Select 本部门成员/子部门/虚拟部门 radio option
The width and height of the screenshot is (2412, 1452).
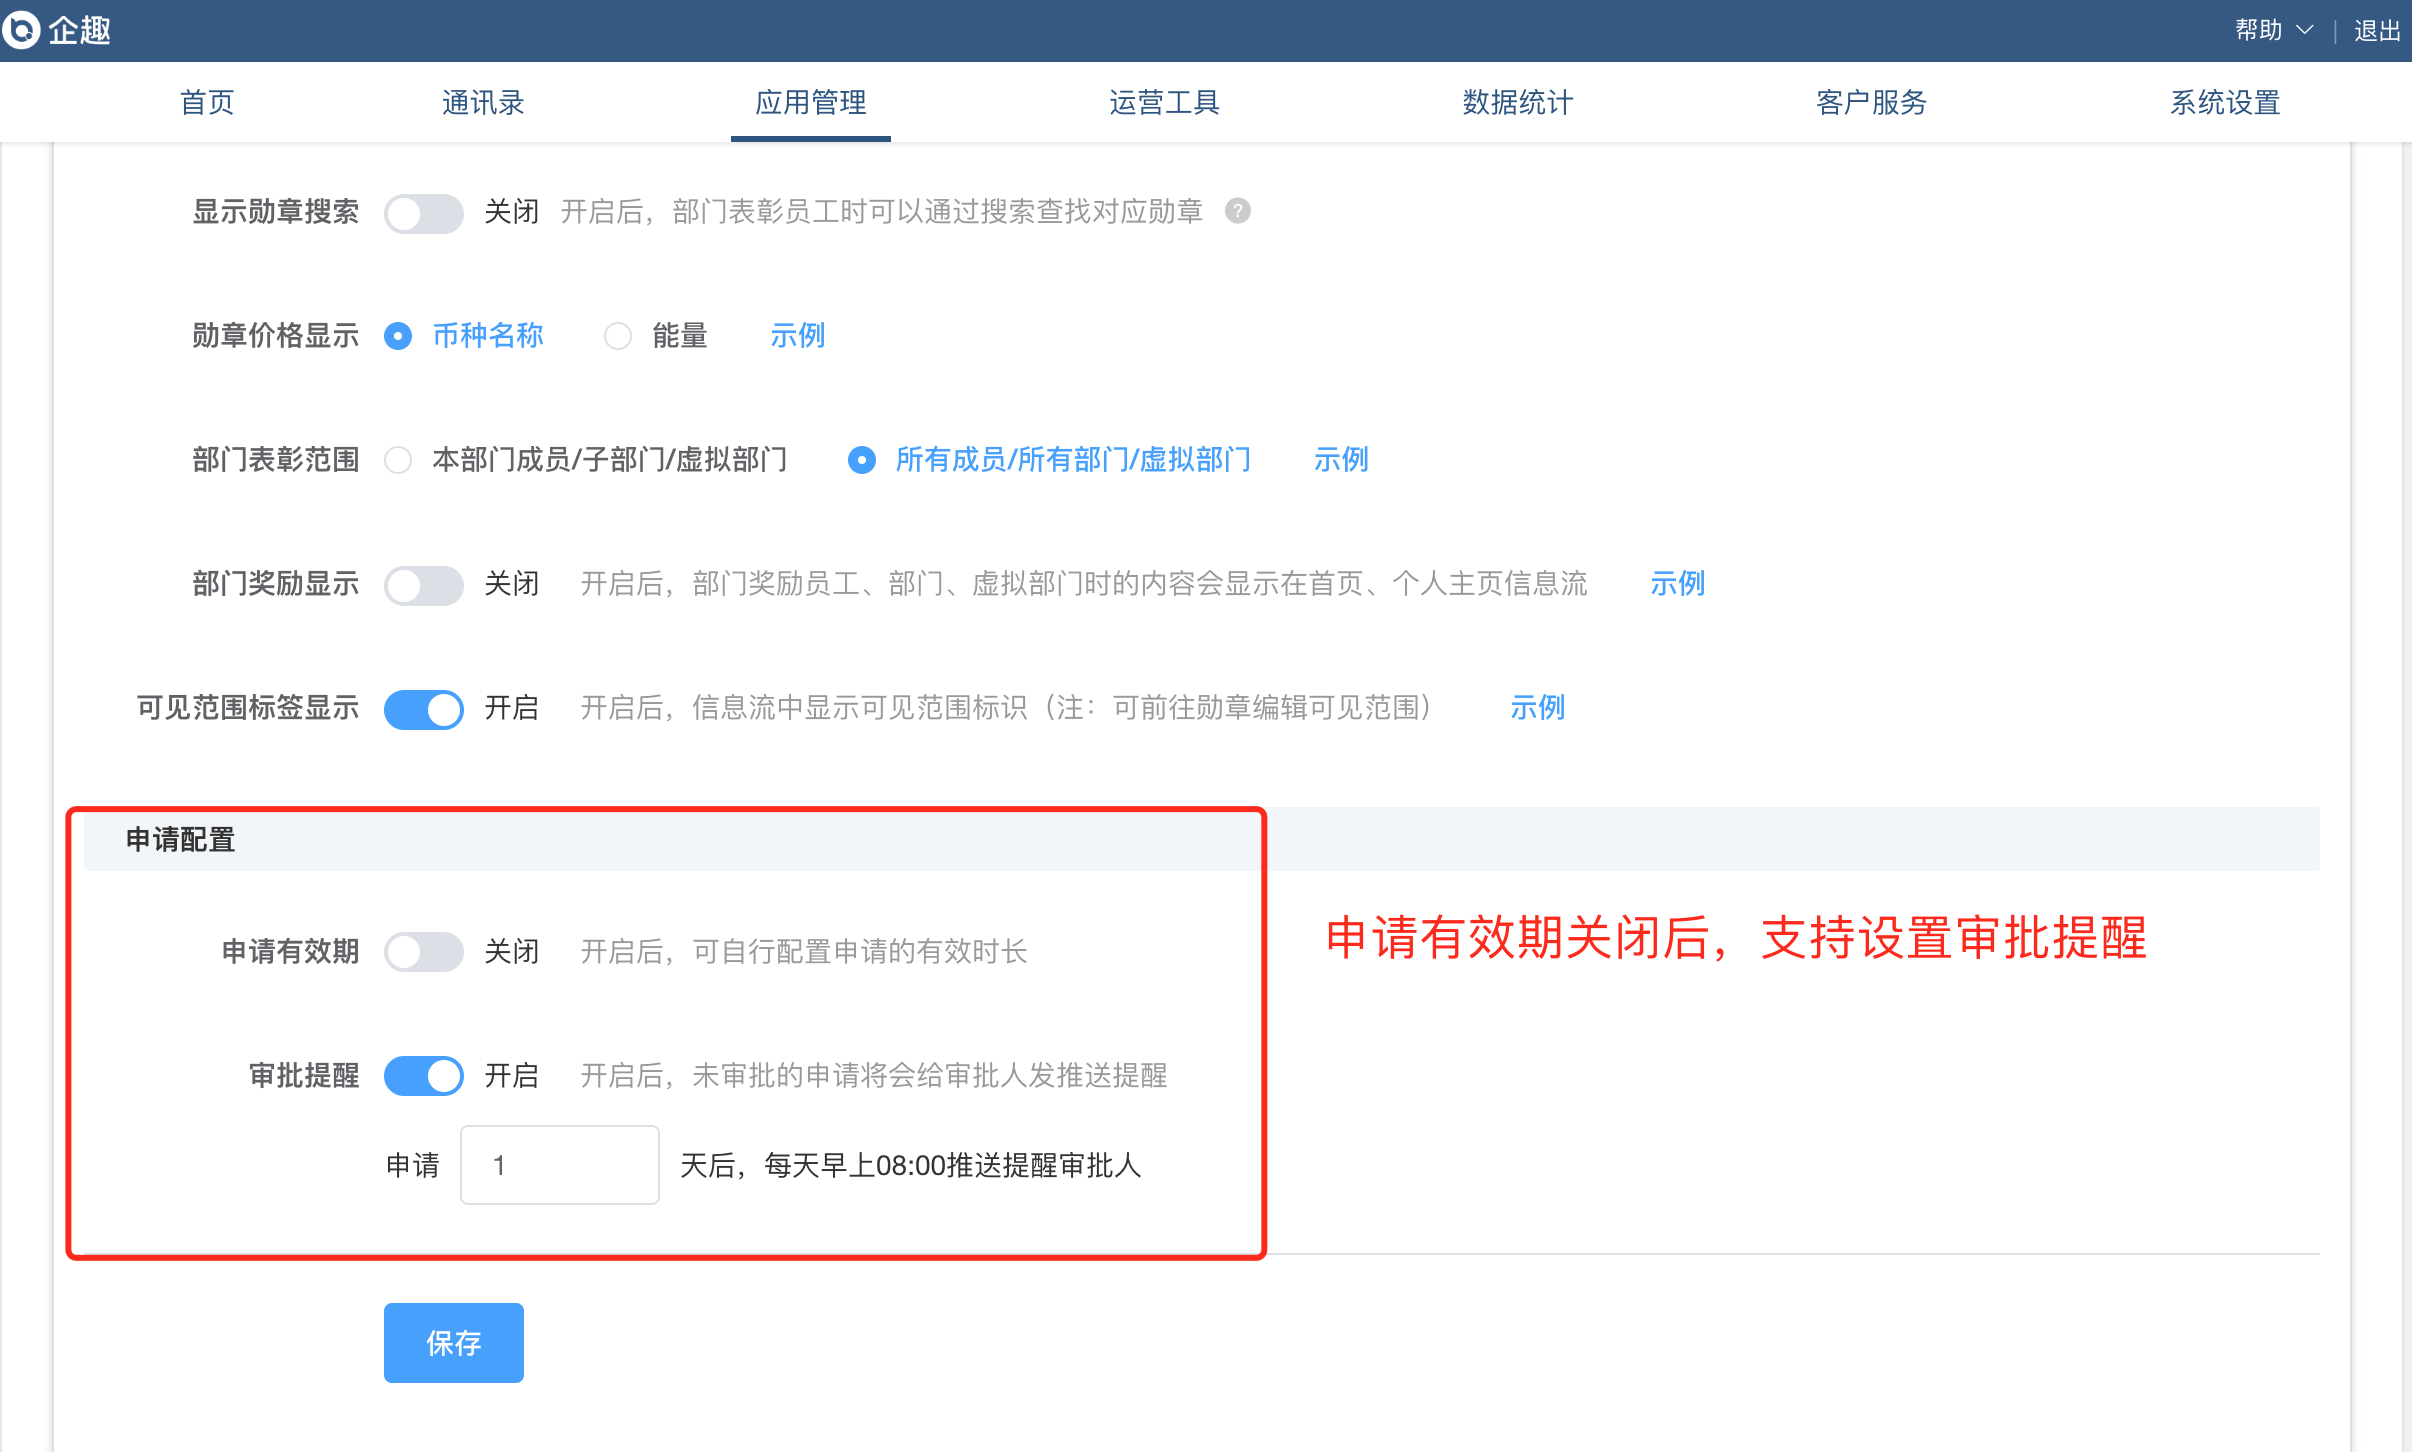tap(398, 460)
